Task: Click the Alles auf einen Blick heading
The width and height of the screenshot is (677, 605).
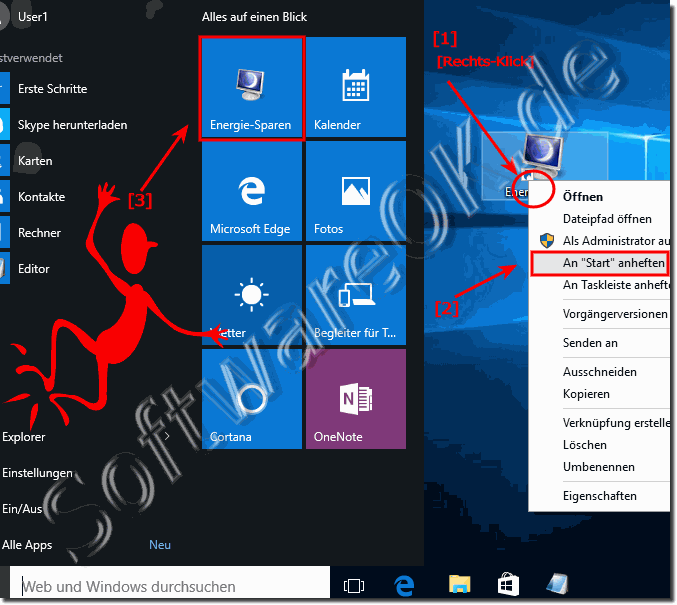Action: [x=254, y=17]
